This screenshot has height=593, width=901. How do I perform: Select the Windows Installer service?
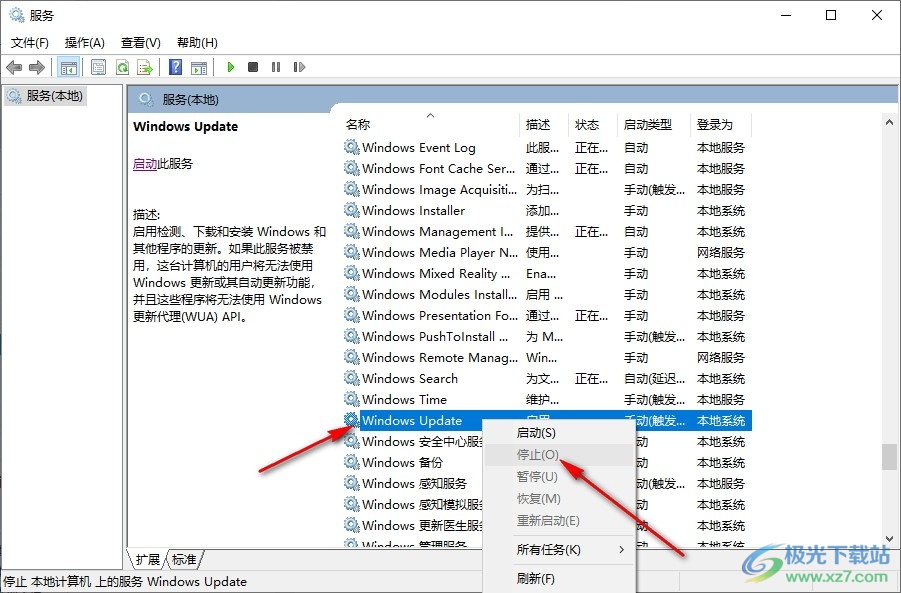[413, 211]
